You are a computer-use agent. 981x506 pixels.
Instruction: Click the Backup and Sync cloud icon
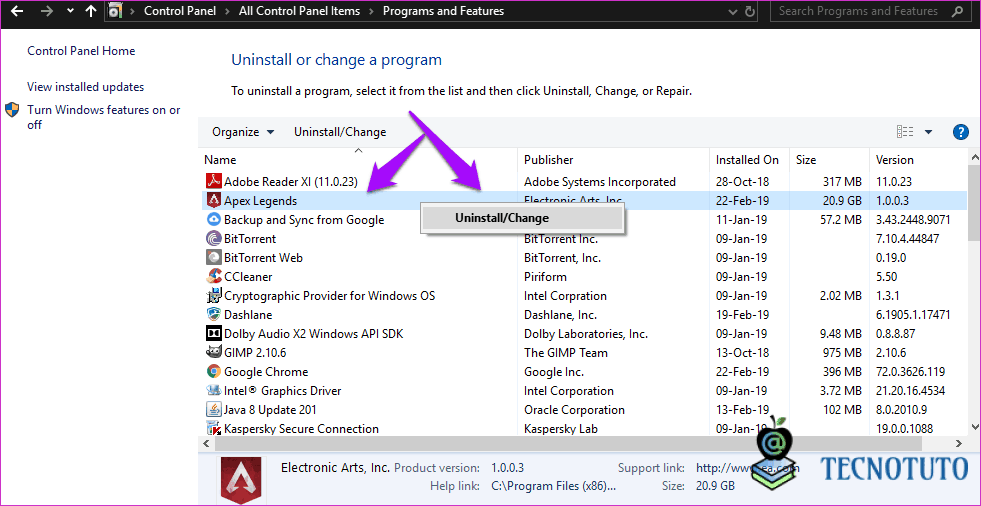214,220
